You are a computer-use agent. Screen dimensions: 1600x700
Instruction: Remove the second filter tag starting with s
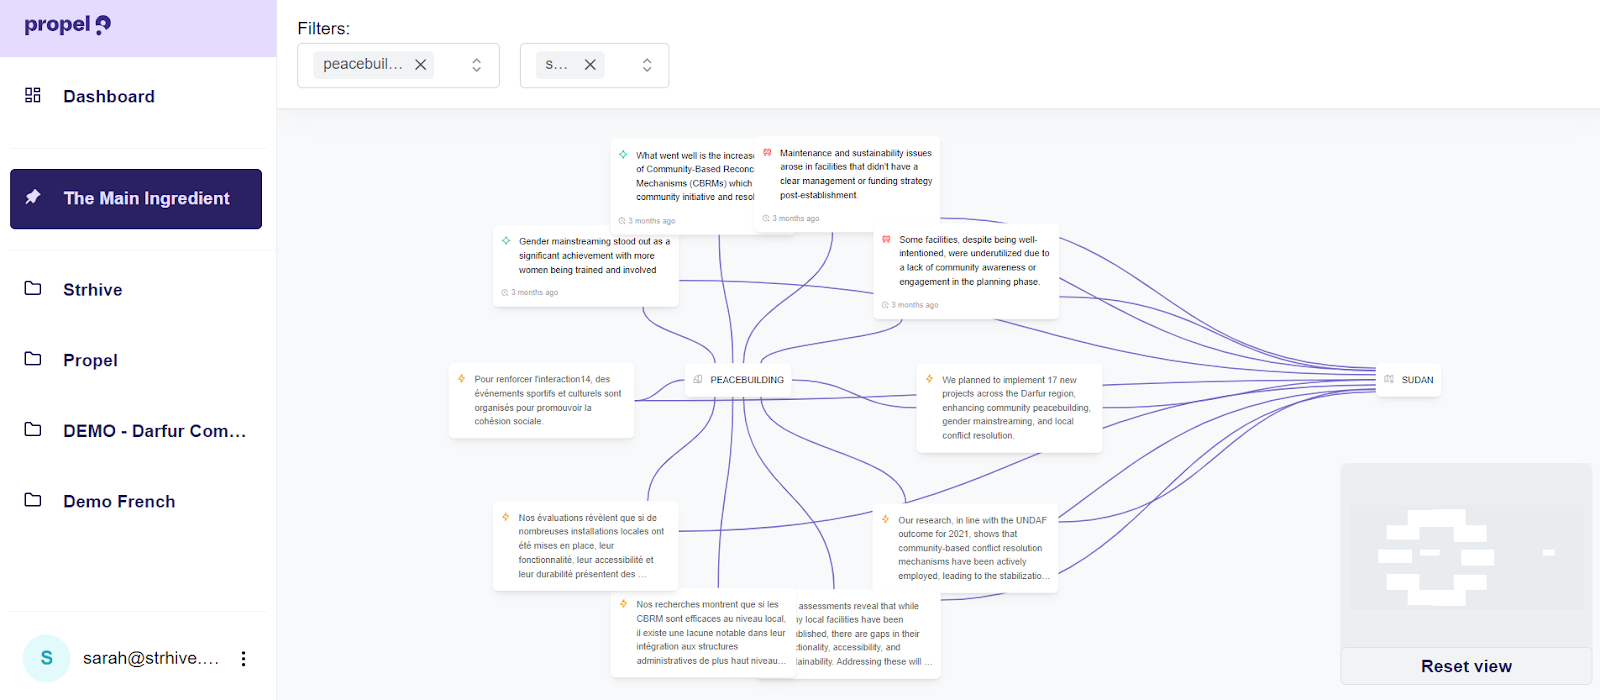[x=590, y=65]
